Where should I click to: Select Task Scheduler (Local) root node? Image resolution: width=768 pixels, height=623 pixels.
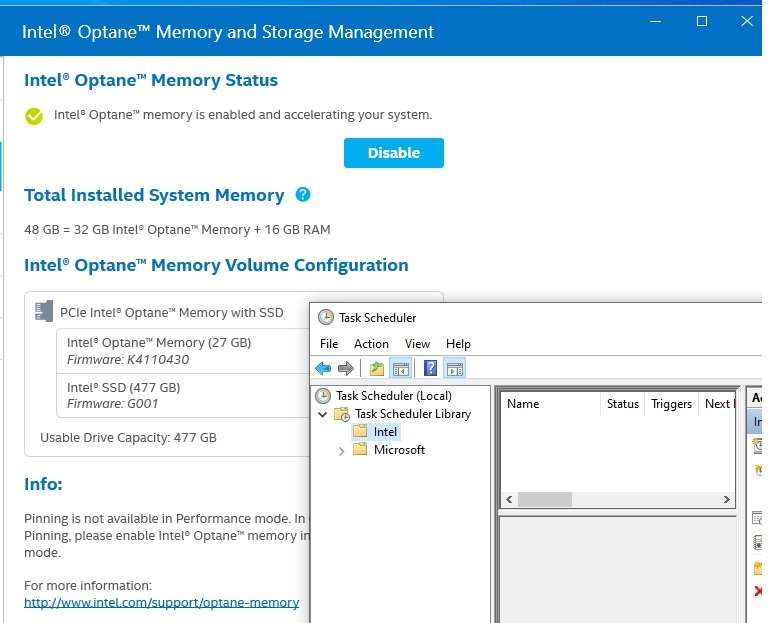tap(393, 396)
